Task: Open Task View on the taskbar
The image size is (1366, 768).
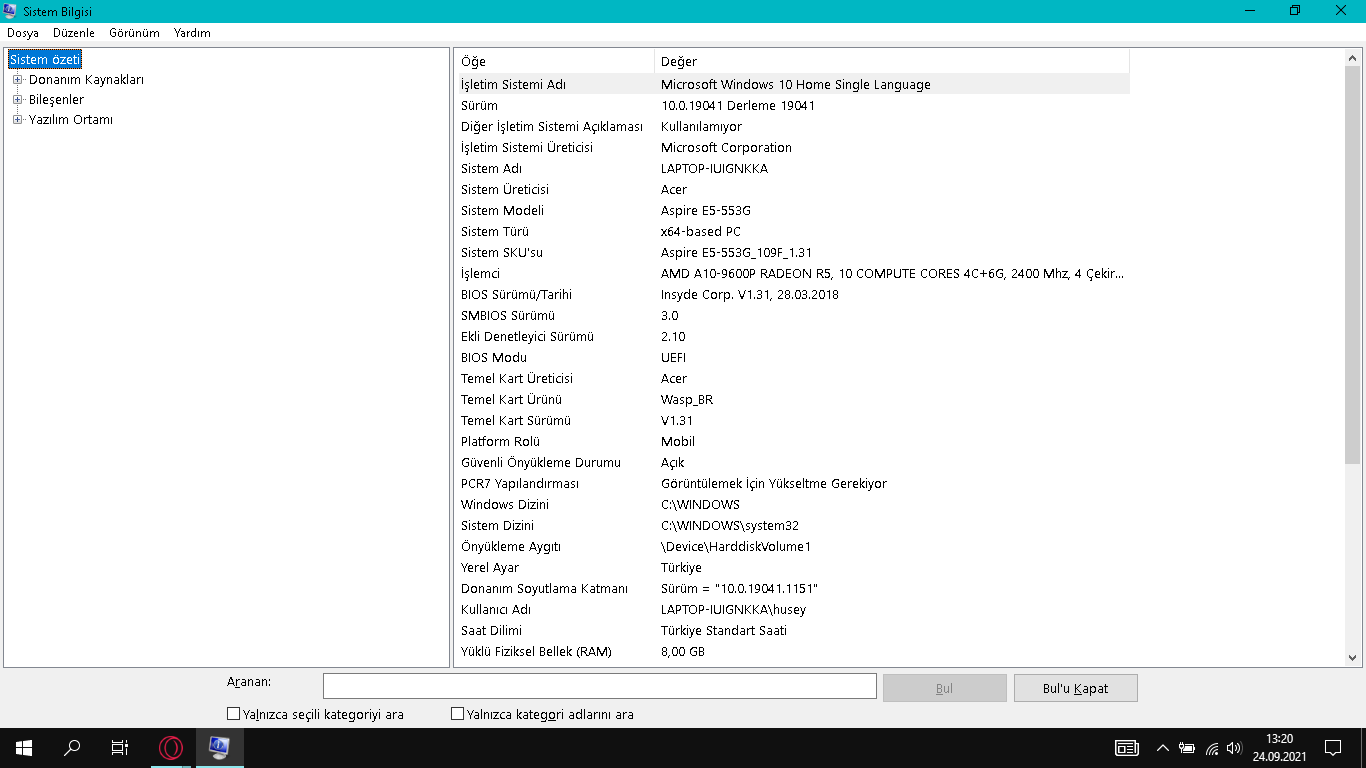Action: [x=120, y=748]
